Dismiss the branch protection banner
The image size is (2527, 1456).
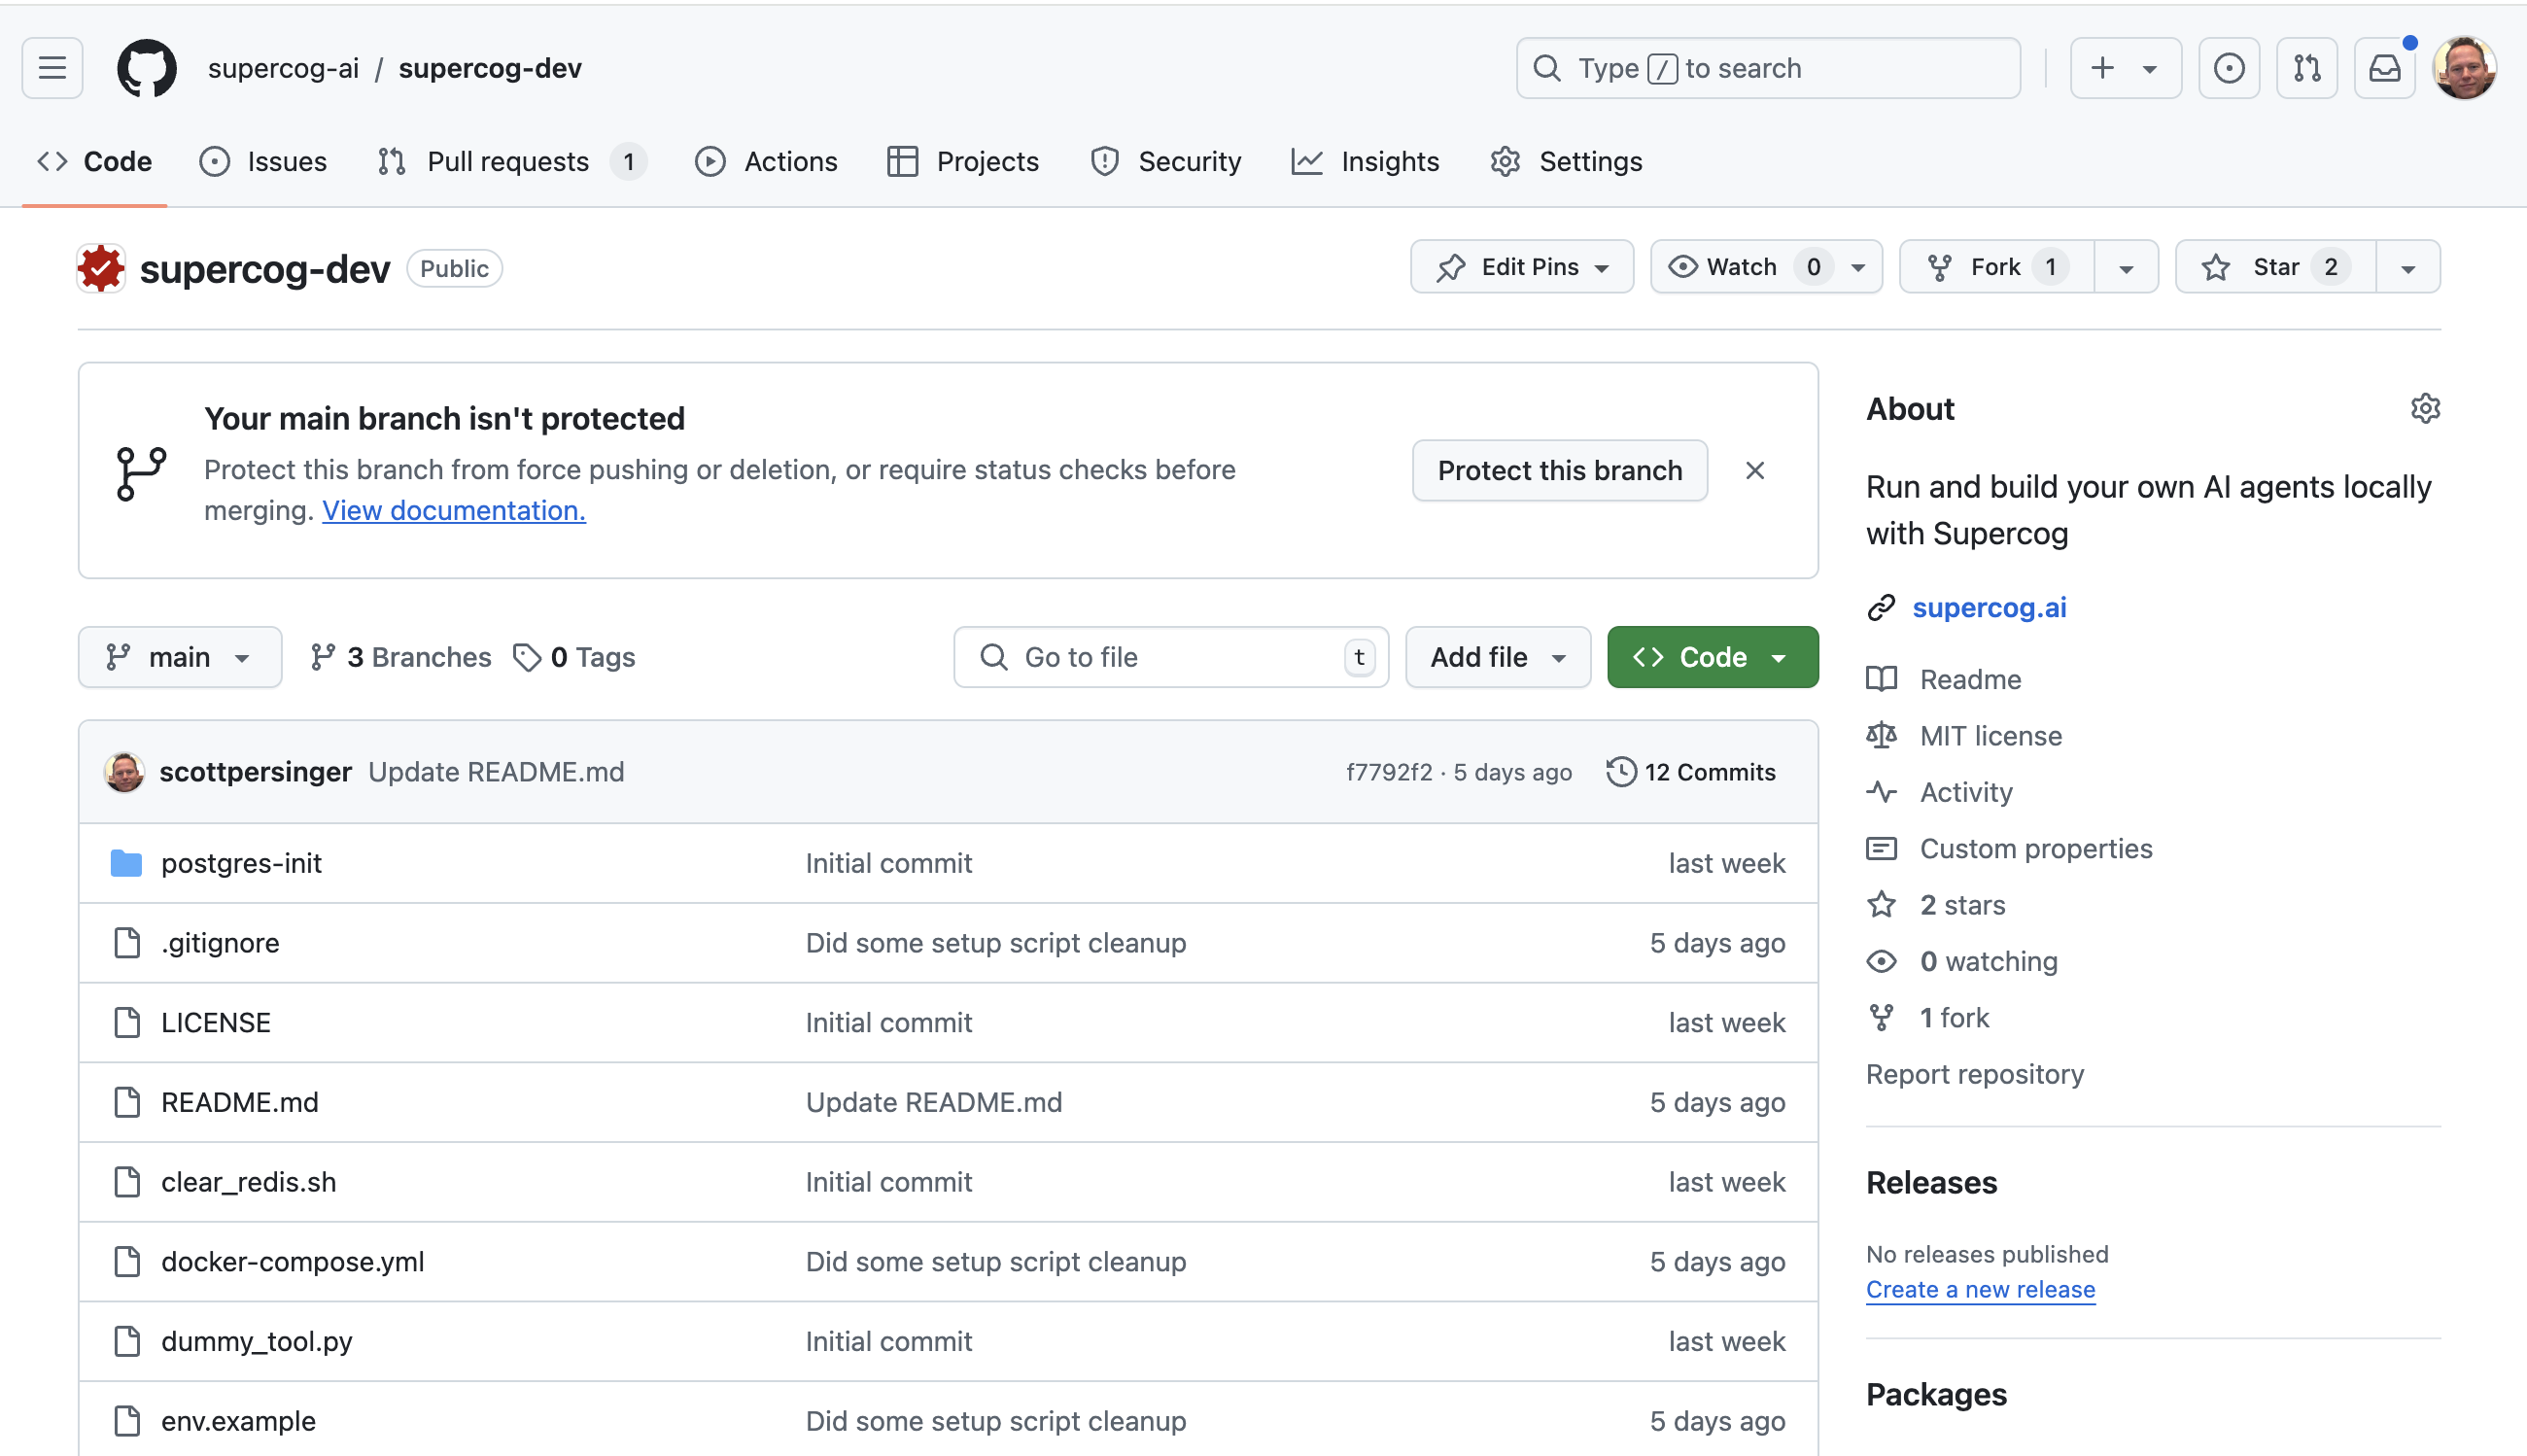point(1754,470)
